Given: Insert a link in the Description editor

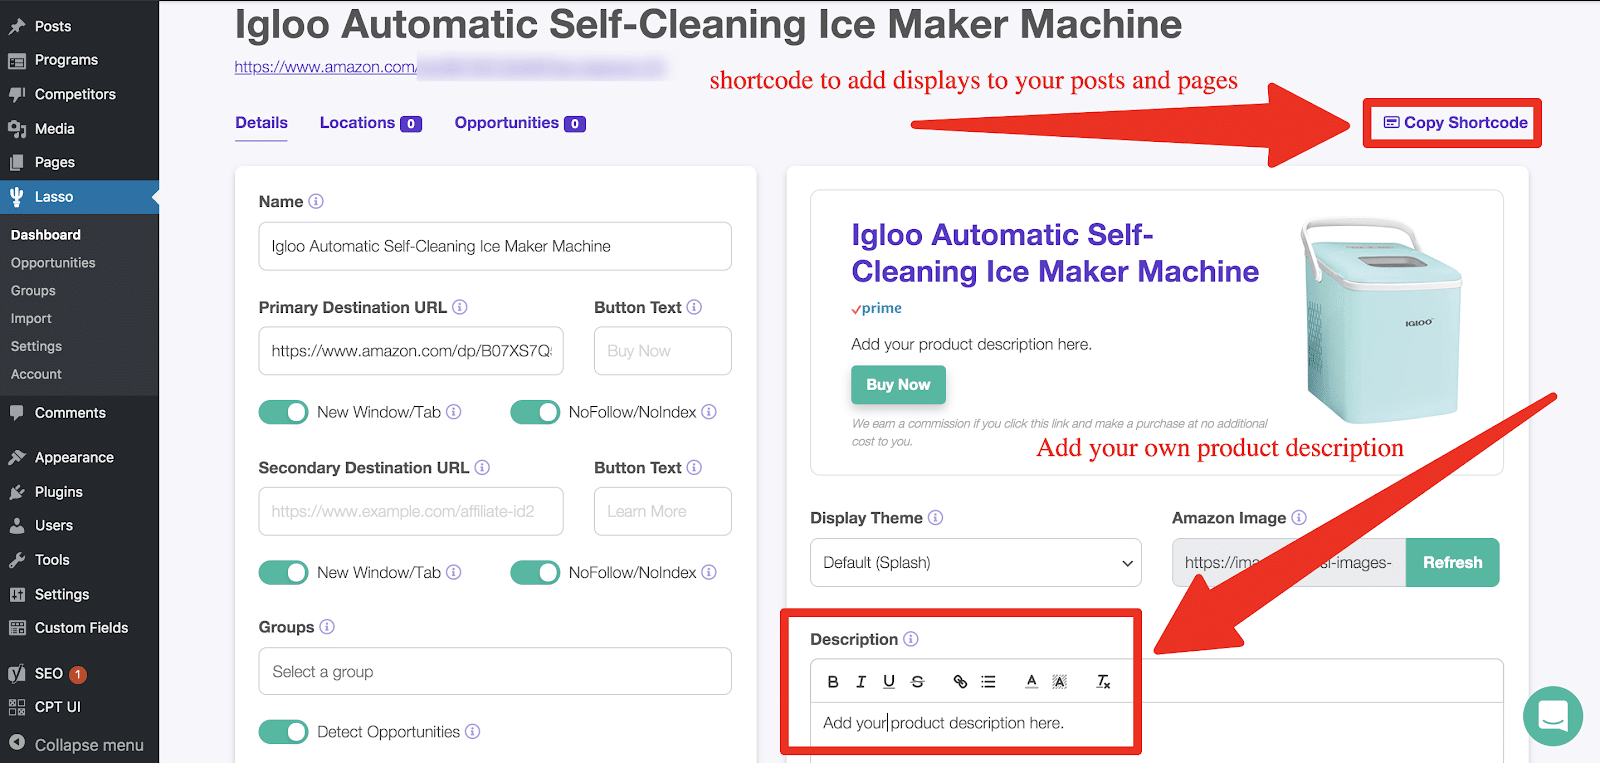Looking at the screenshot, I should pyautogui.click(x=960, y=681).
